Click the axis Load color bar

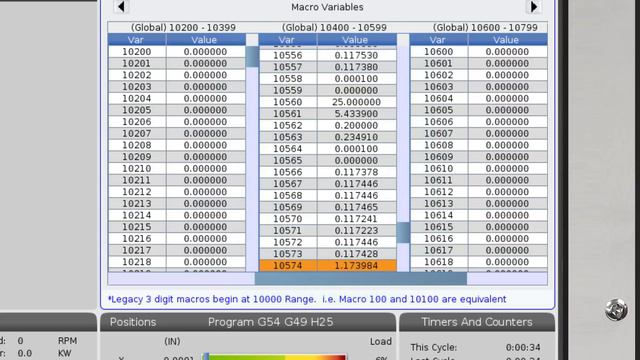point(274,357)
